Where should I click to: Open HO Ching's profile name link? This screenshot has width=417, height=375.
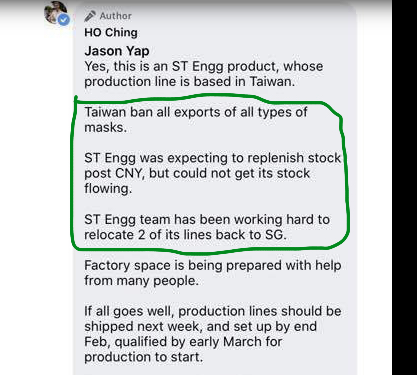coord(111,32)
